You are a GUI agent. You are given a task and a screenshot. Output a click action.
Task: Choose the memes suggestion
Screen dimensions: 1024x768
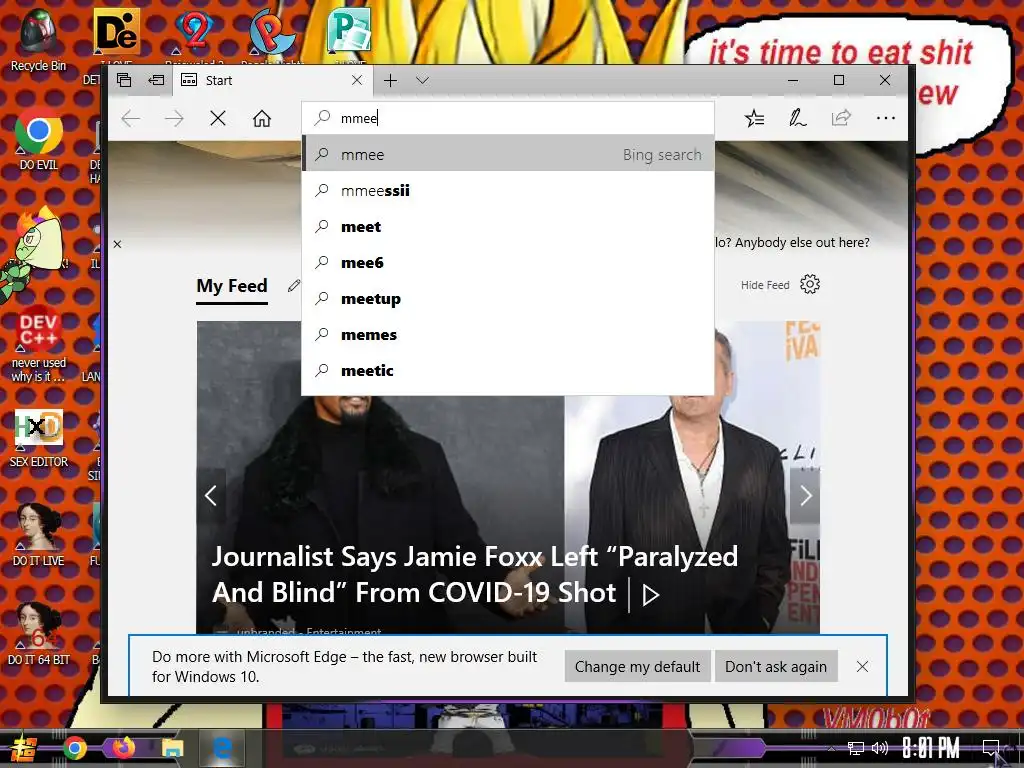pyautogui.click(x=508, y=334)
